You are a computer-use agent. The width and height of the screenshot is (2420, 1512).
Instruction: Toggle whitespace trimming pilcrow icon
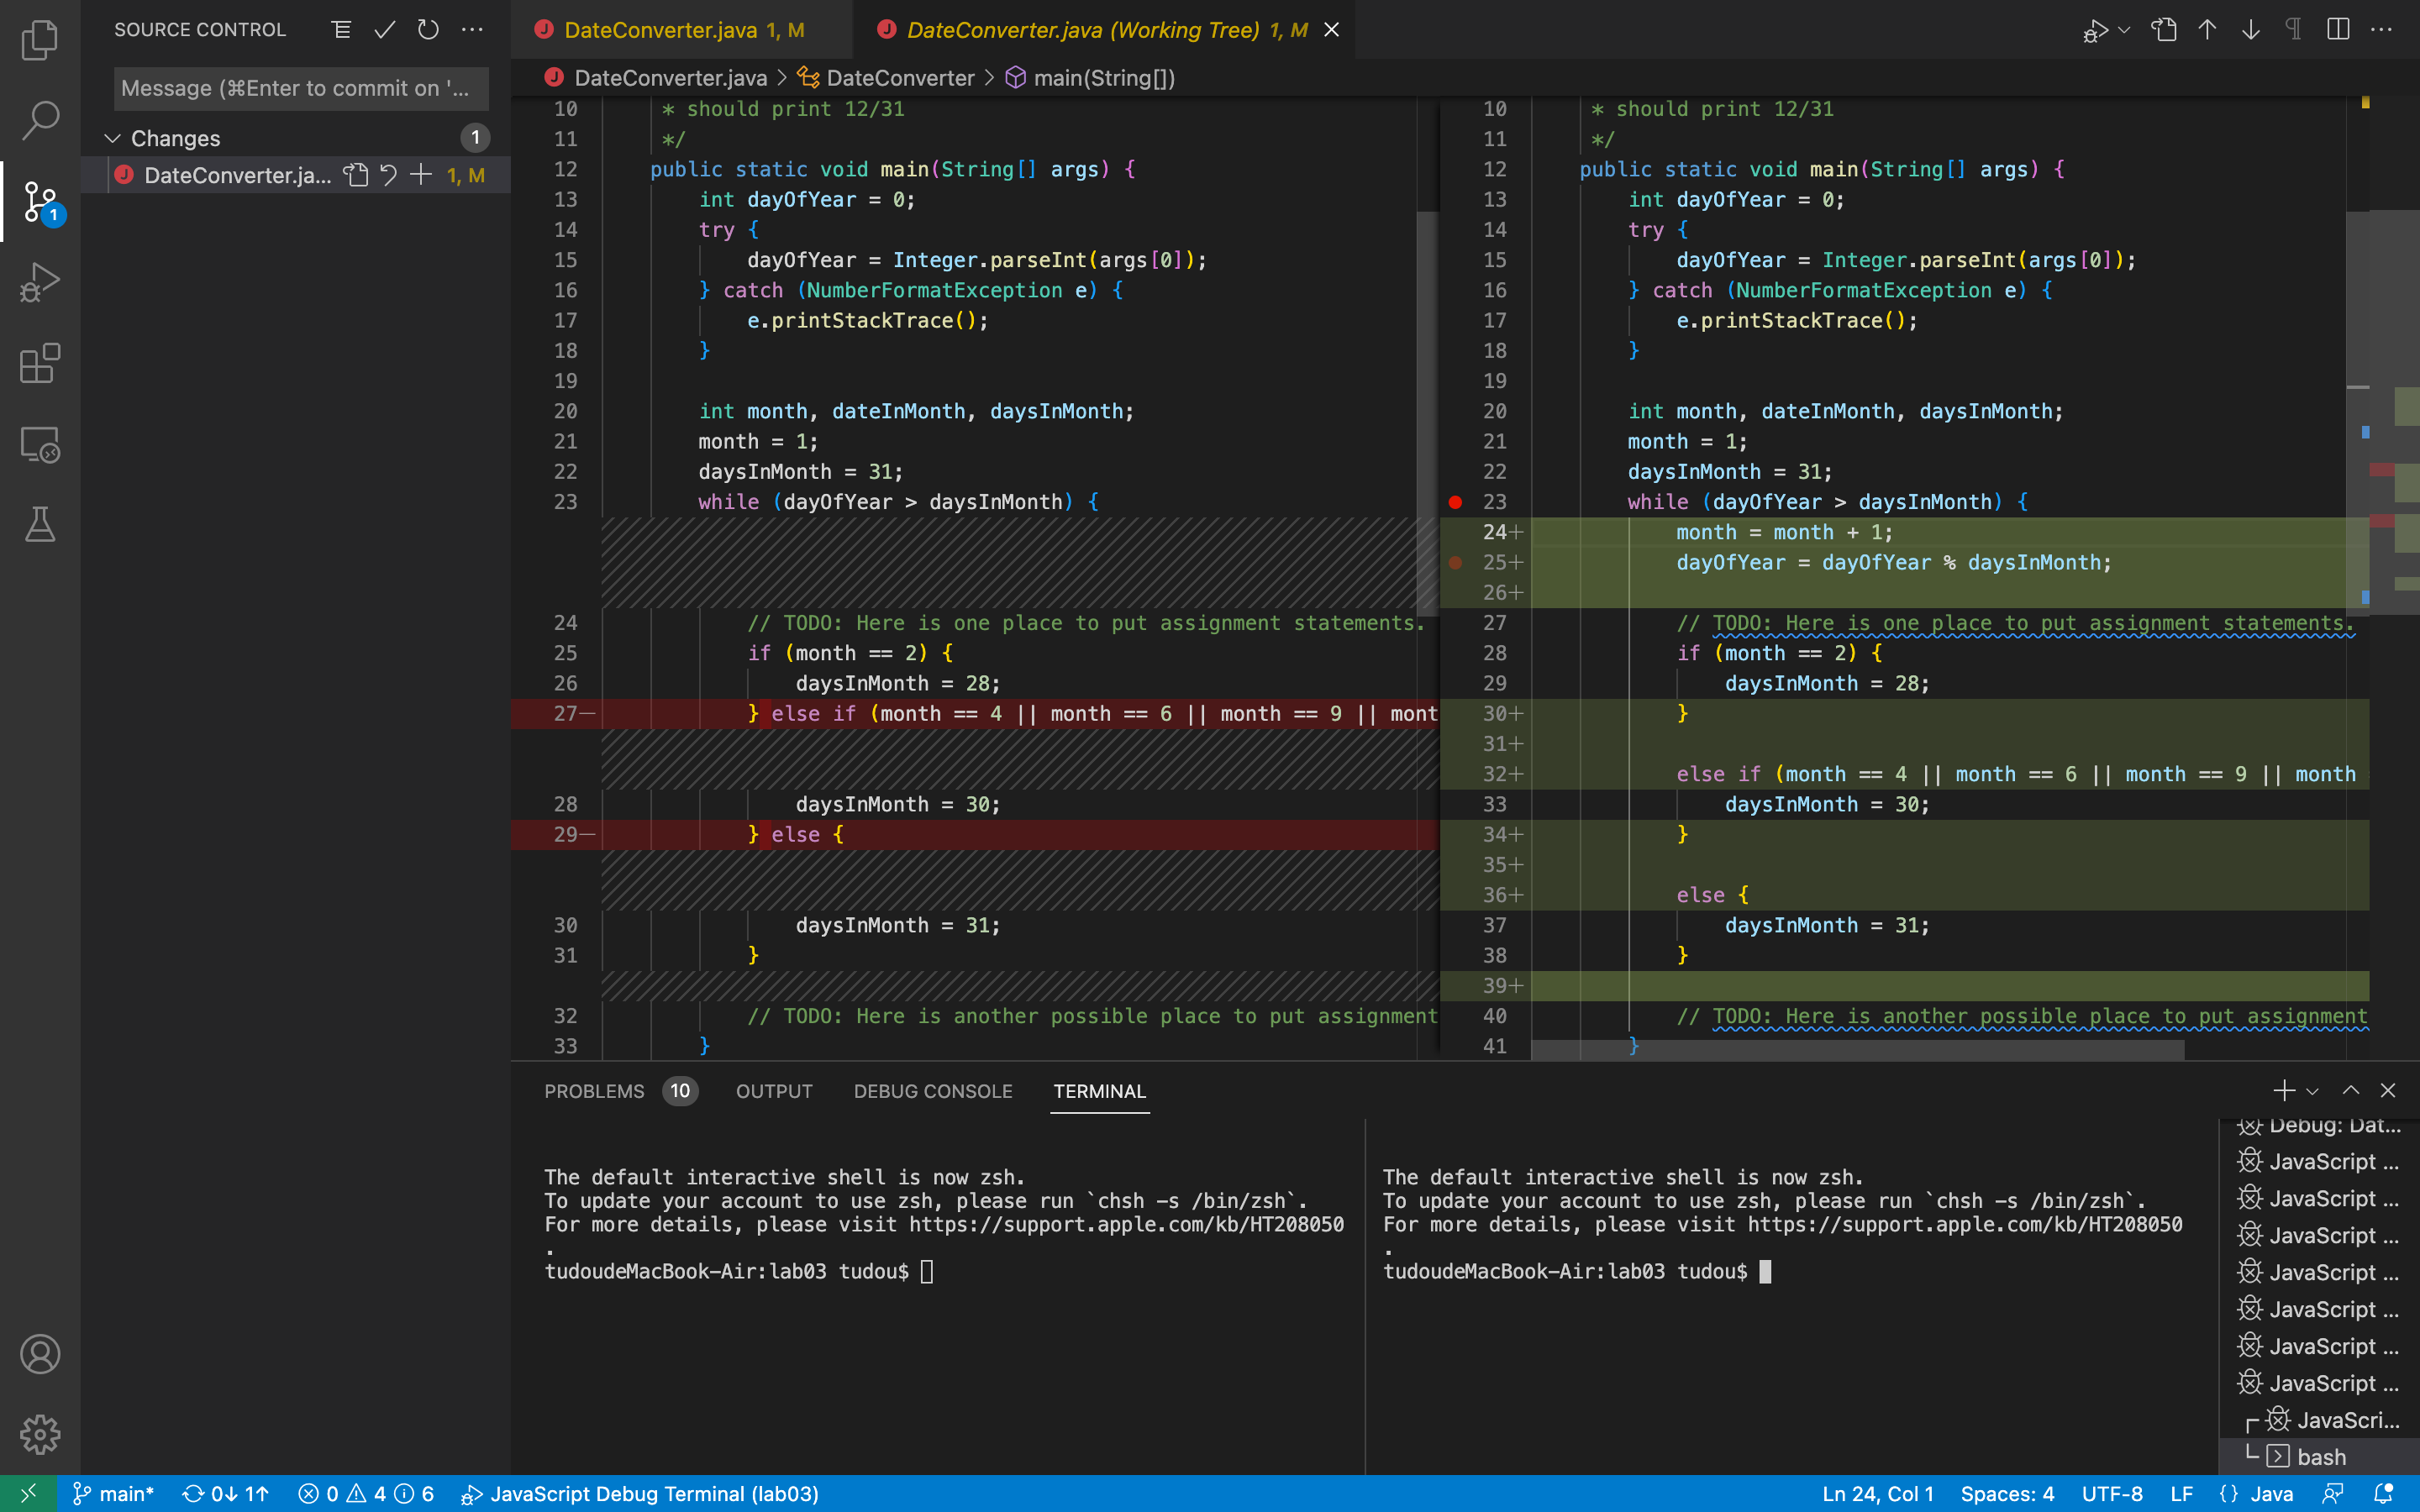coord(2294,30)
